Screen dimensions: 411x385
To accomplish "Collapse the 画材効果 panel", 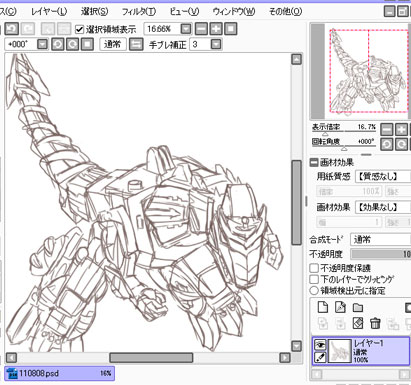I will coord(314,162).
